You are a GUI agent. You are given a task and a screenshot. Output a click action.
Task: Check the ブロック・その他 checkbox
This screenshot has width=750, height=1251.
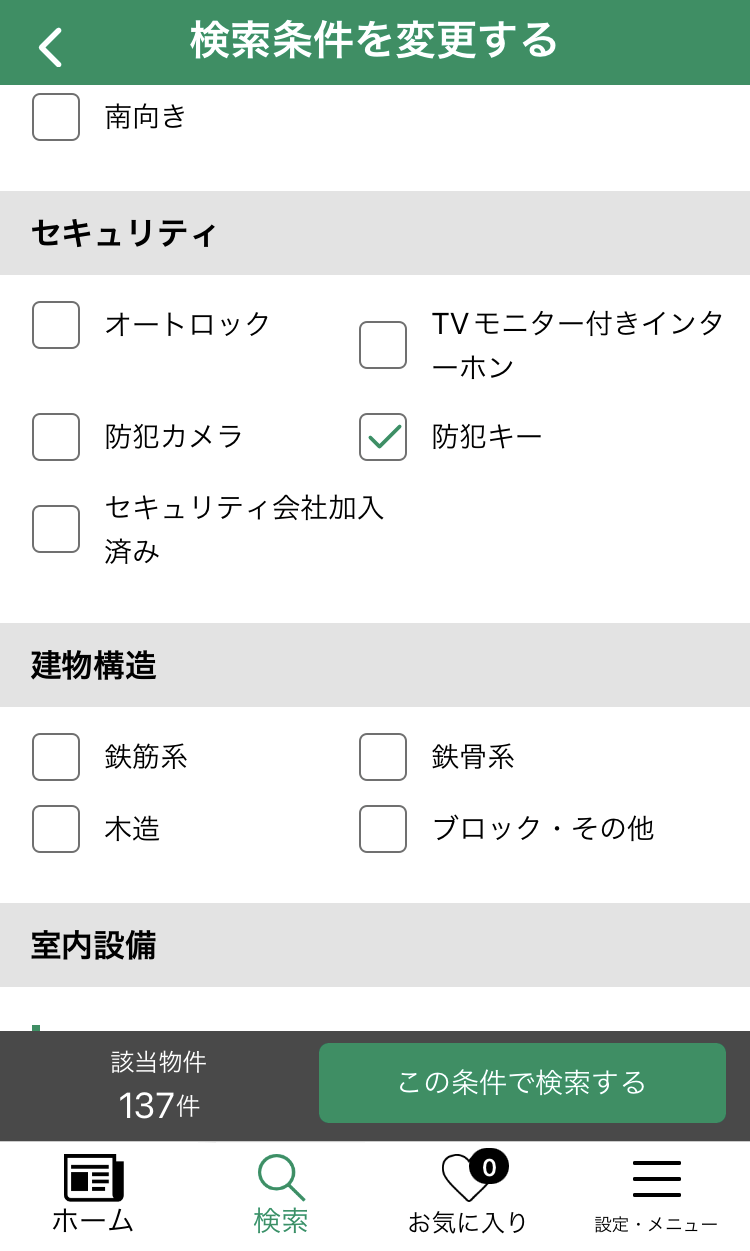383,829
